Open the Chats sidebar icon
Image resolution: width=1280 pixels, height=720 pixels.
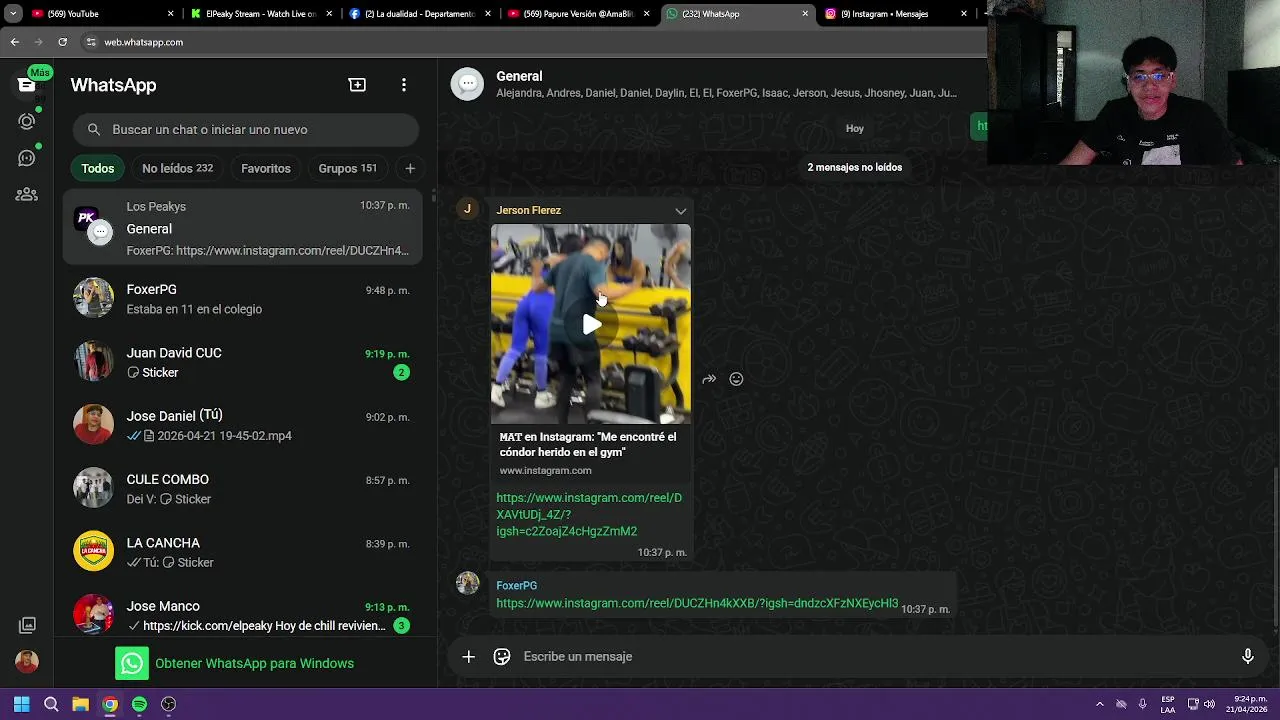(x=27, y=85)
